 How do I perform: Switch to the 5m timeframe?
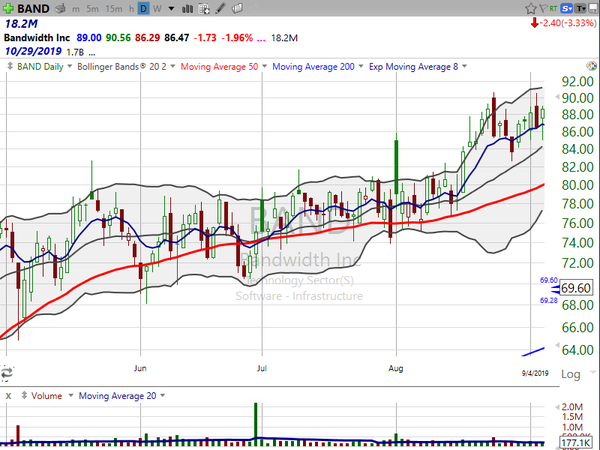pos(93,7)
